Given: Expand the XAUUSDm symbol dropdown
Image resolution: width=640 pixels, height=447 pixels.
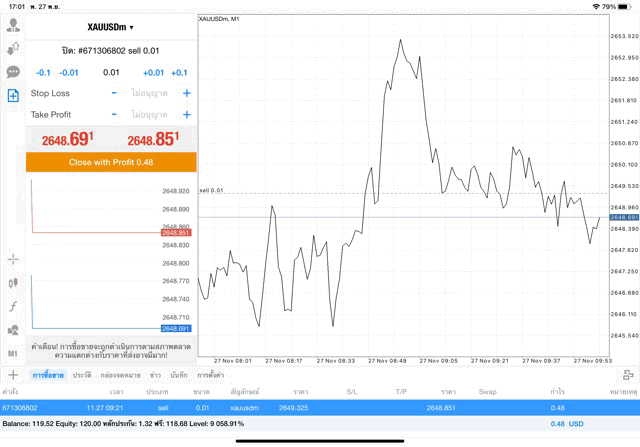Looking at the screenshot, I should pos(111,27).
